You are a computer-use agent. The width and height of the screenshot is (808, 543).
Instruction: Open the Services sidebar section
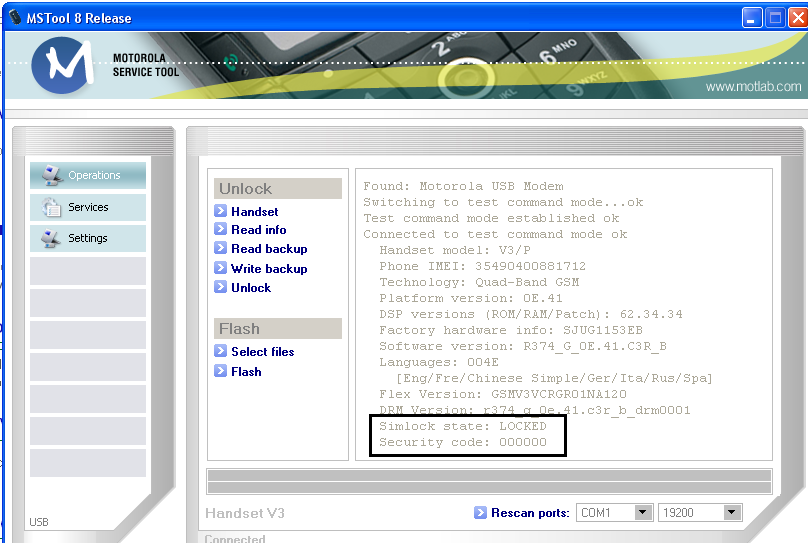88,207
